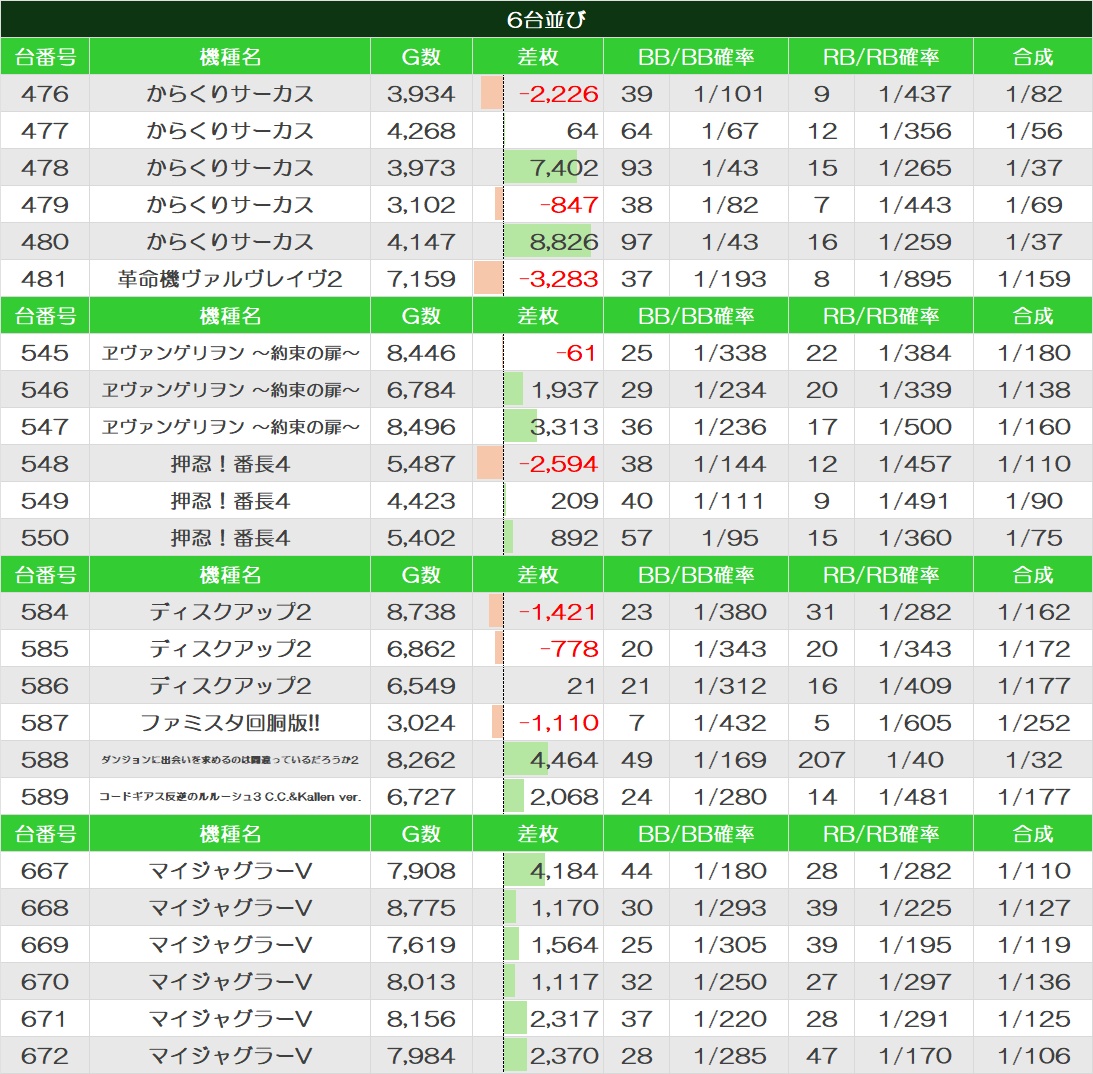The image size is (1093, 1074).
Task: Click the 差枚 value 2,370
Action: [x=564, y=1055]
